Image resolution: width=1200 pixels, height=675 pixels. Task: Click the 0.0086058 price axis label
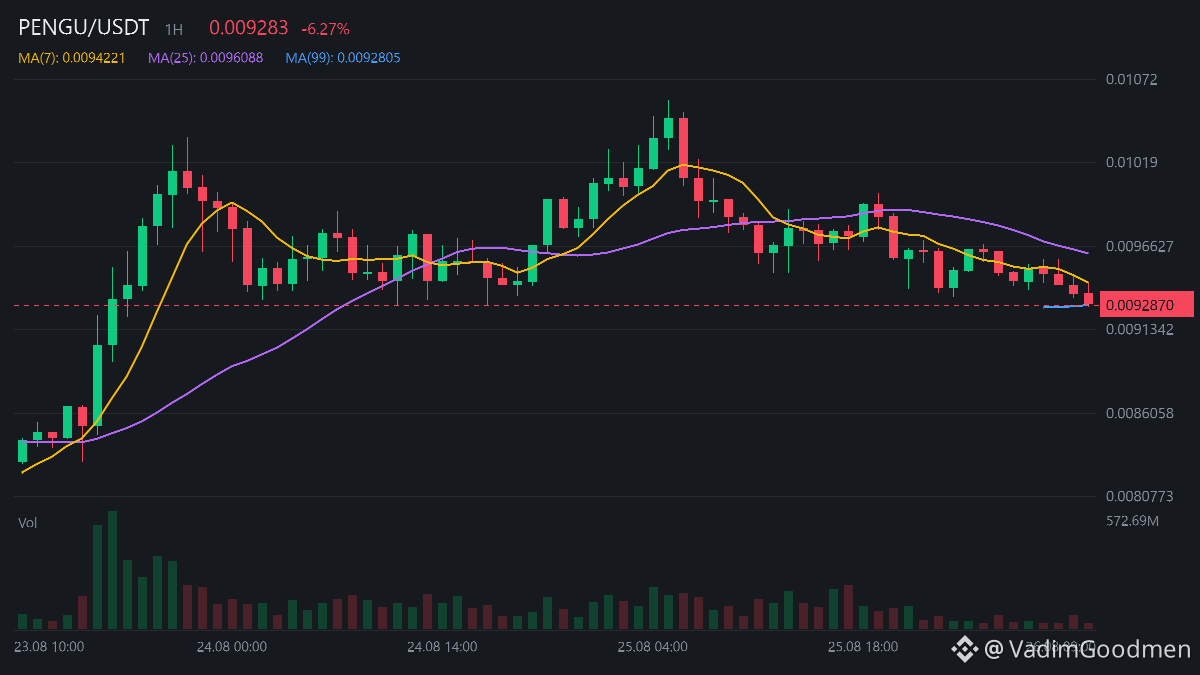[x=1139, y=413]
